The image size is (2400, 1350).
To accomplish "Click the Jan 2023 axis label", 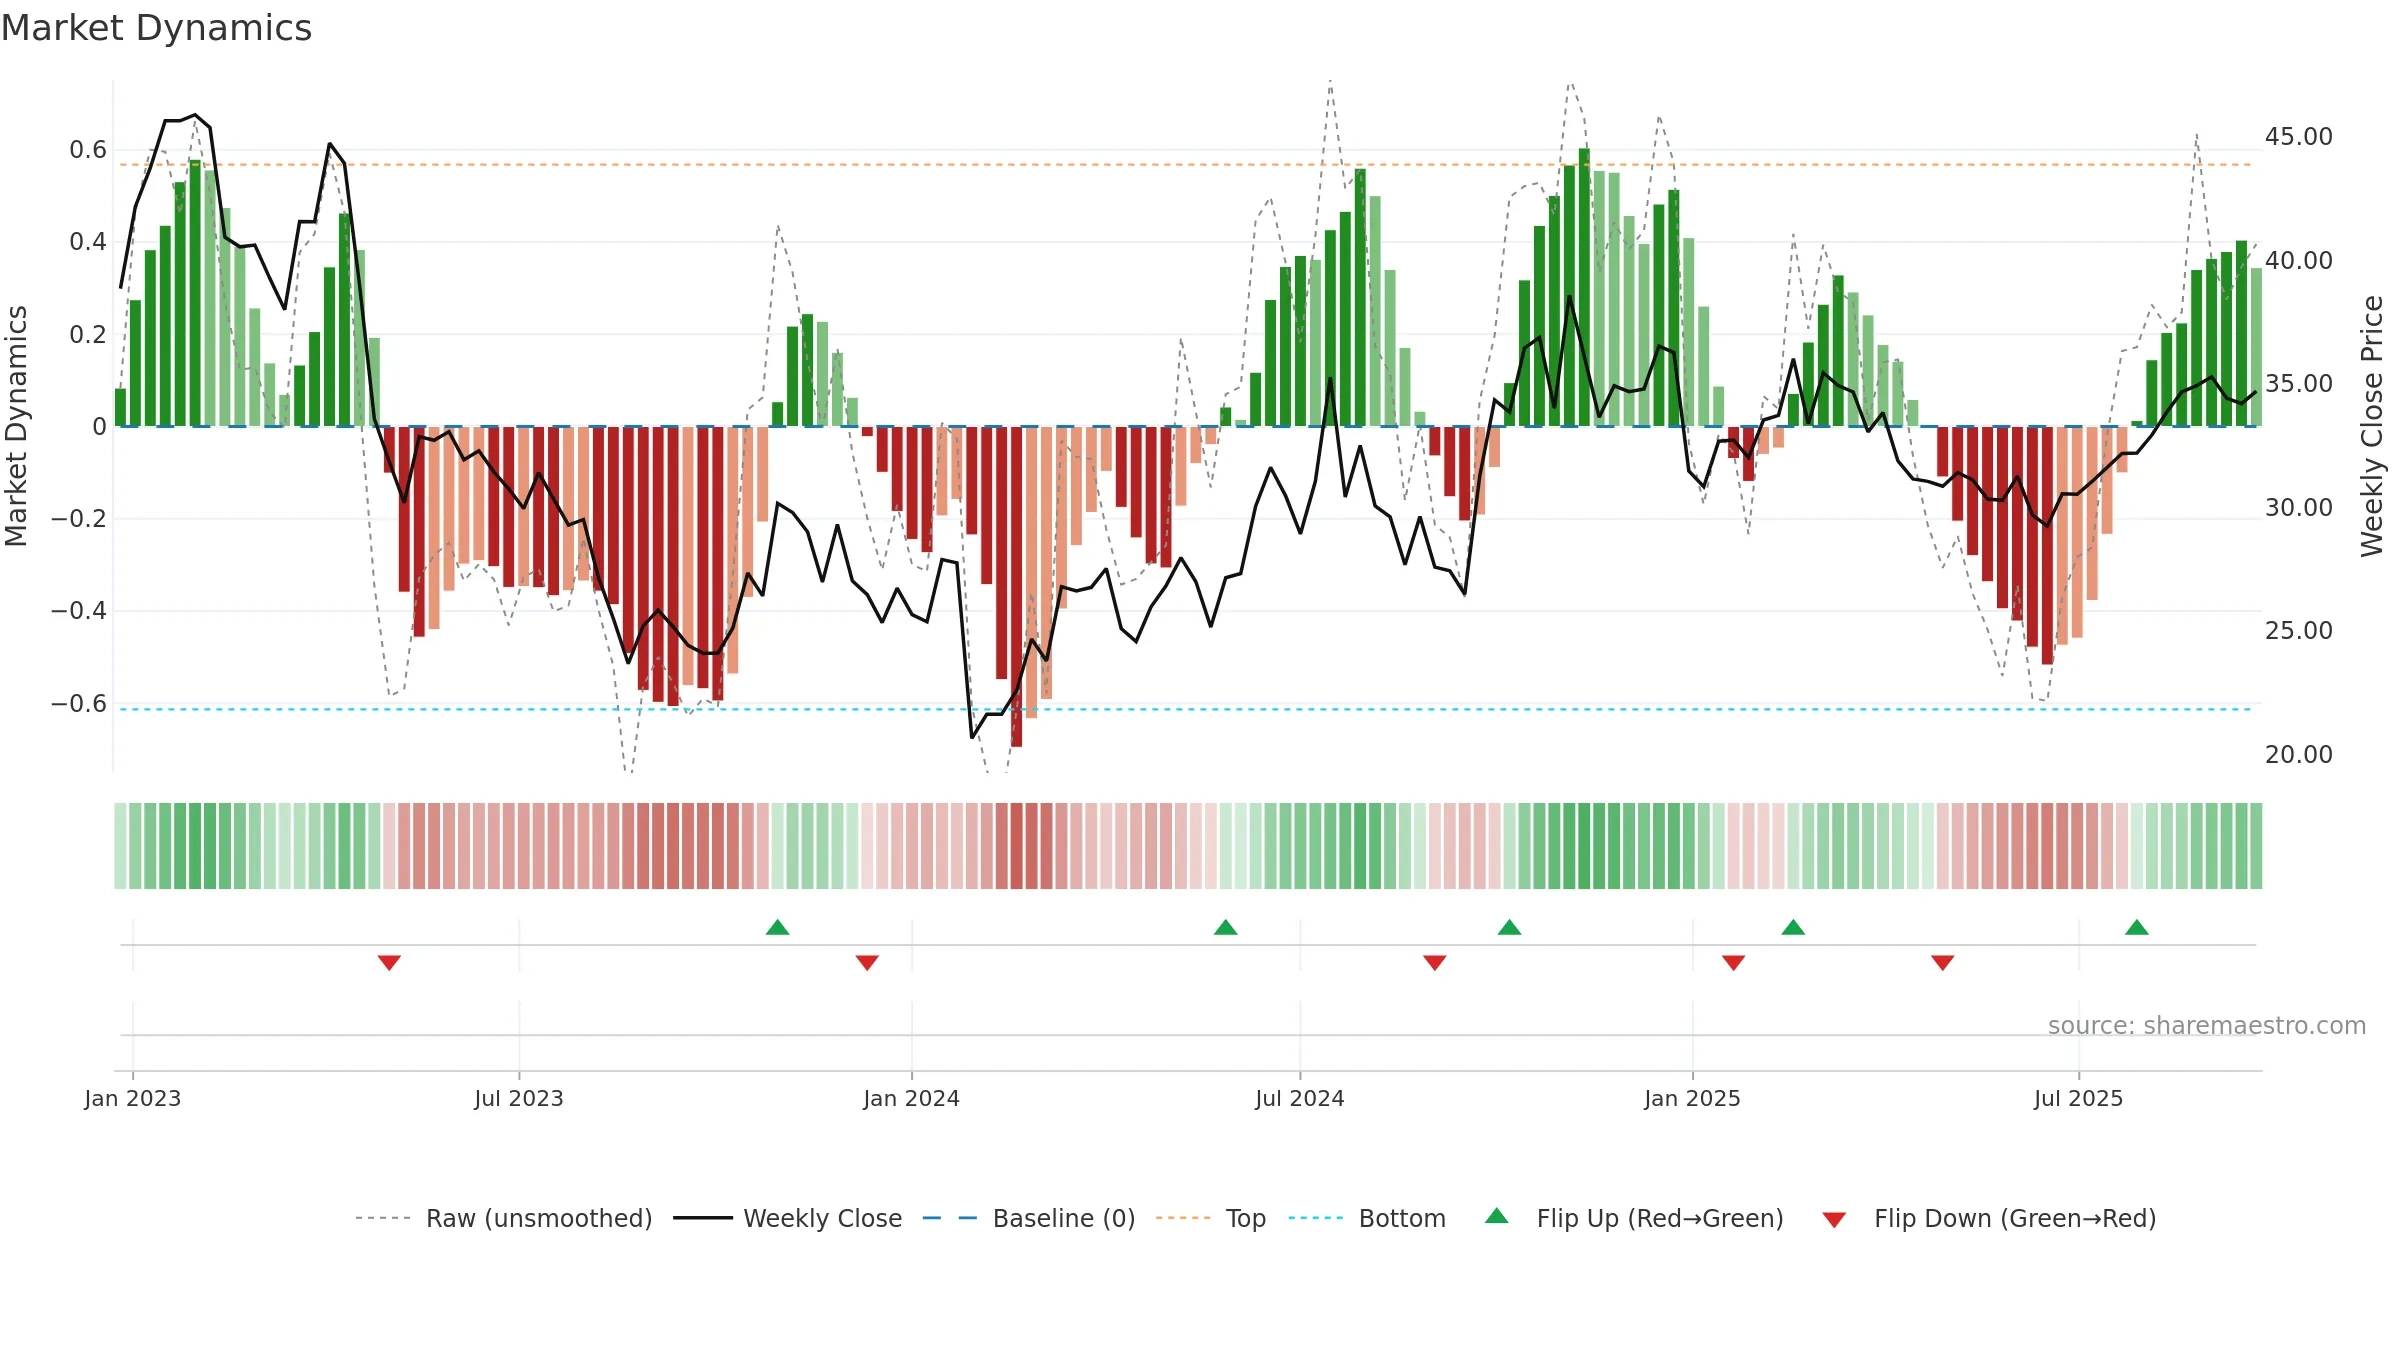I will click(133, 1098).
